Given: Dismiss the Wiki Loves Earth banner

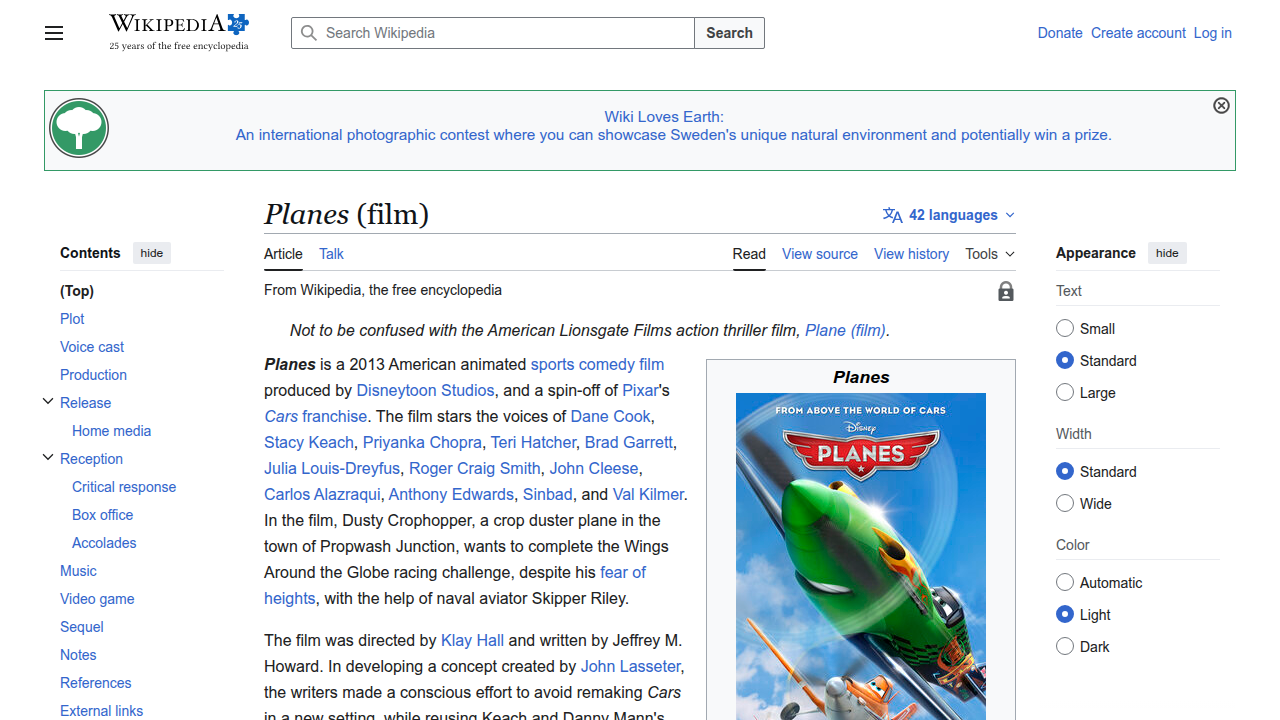Looking at the screenshot, I should 1221,105.
